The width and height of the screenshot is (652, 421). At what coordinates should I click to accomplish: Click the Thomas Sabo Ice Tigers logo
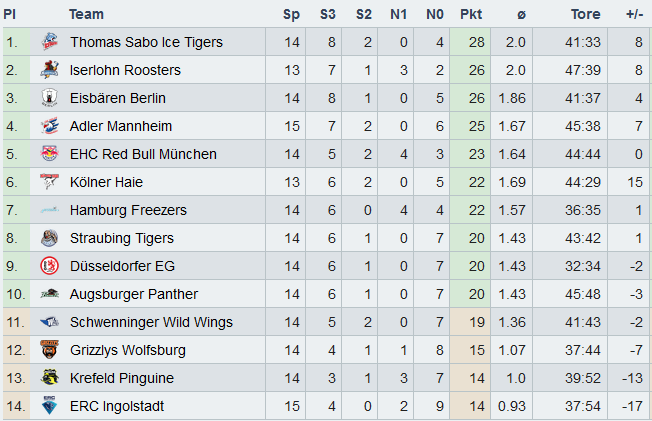pyautogui.click(x=50, y=42)
